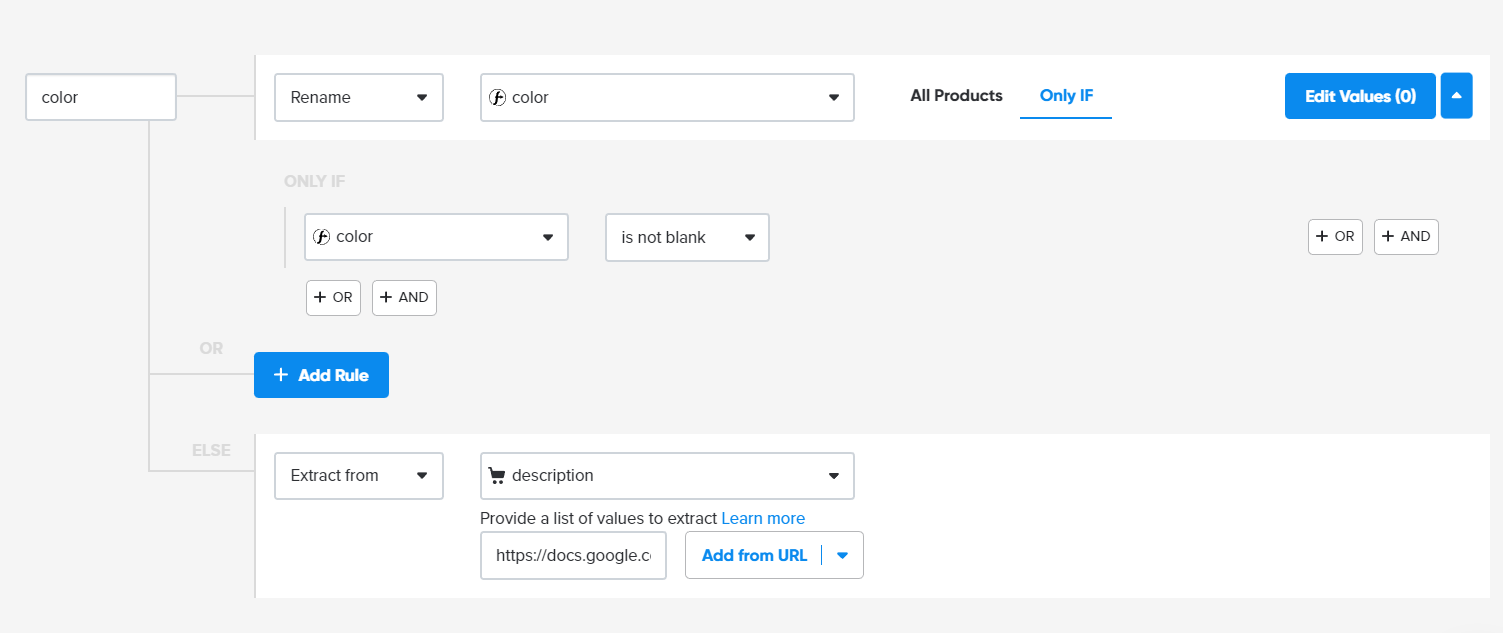Click the function icon in the ONLY IF color dropdown

click(x=321, y=237)
